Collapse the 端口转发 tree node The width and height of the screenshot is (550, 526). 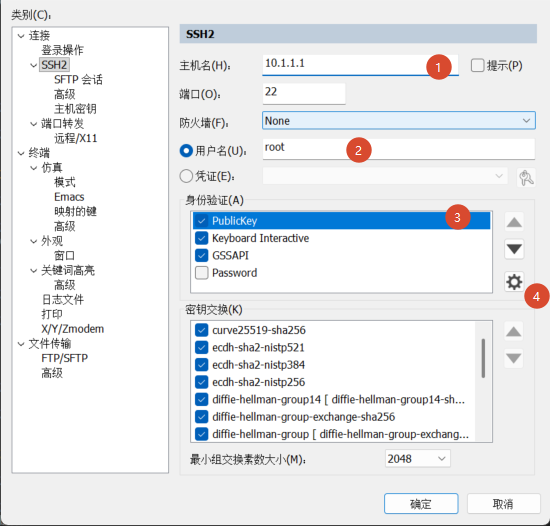(34, 124)
